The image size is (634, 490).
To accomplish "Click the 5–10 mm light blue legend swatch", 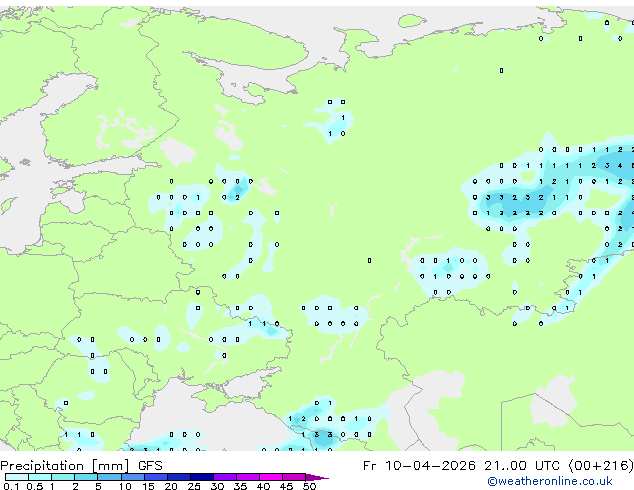I will [x=109, y=477].
